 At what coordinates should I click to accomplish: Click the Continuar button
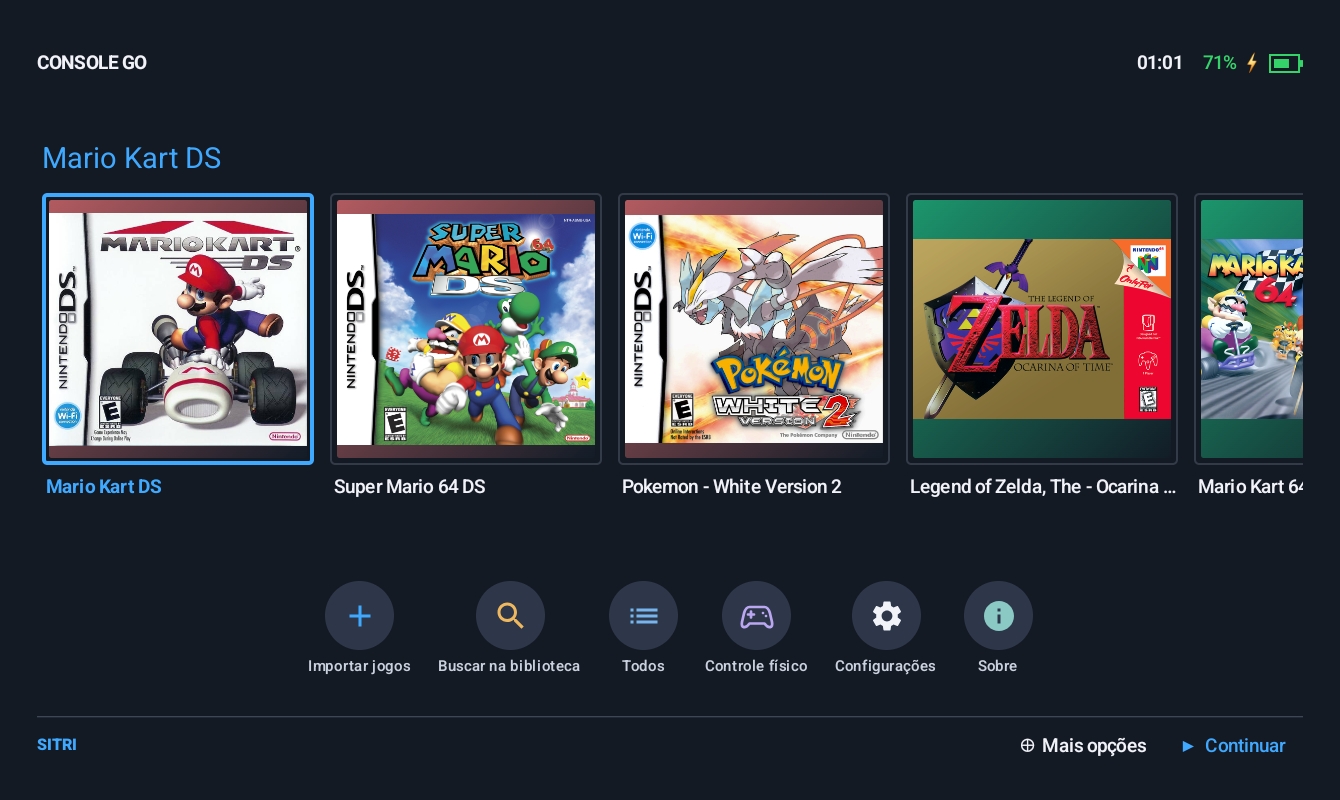[1233, 746]
